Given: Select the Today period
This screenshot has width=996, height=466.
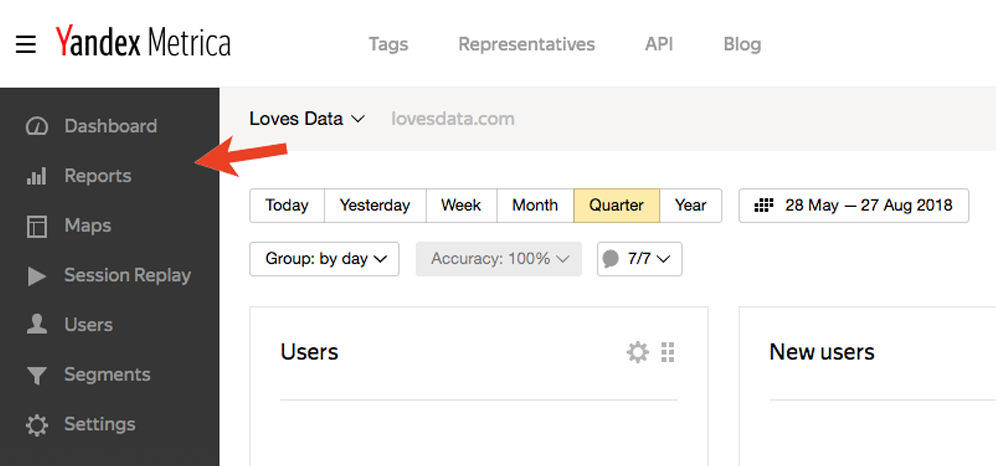Looking at the screenshot, I should (287, 206).
